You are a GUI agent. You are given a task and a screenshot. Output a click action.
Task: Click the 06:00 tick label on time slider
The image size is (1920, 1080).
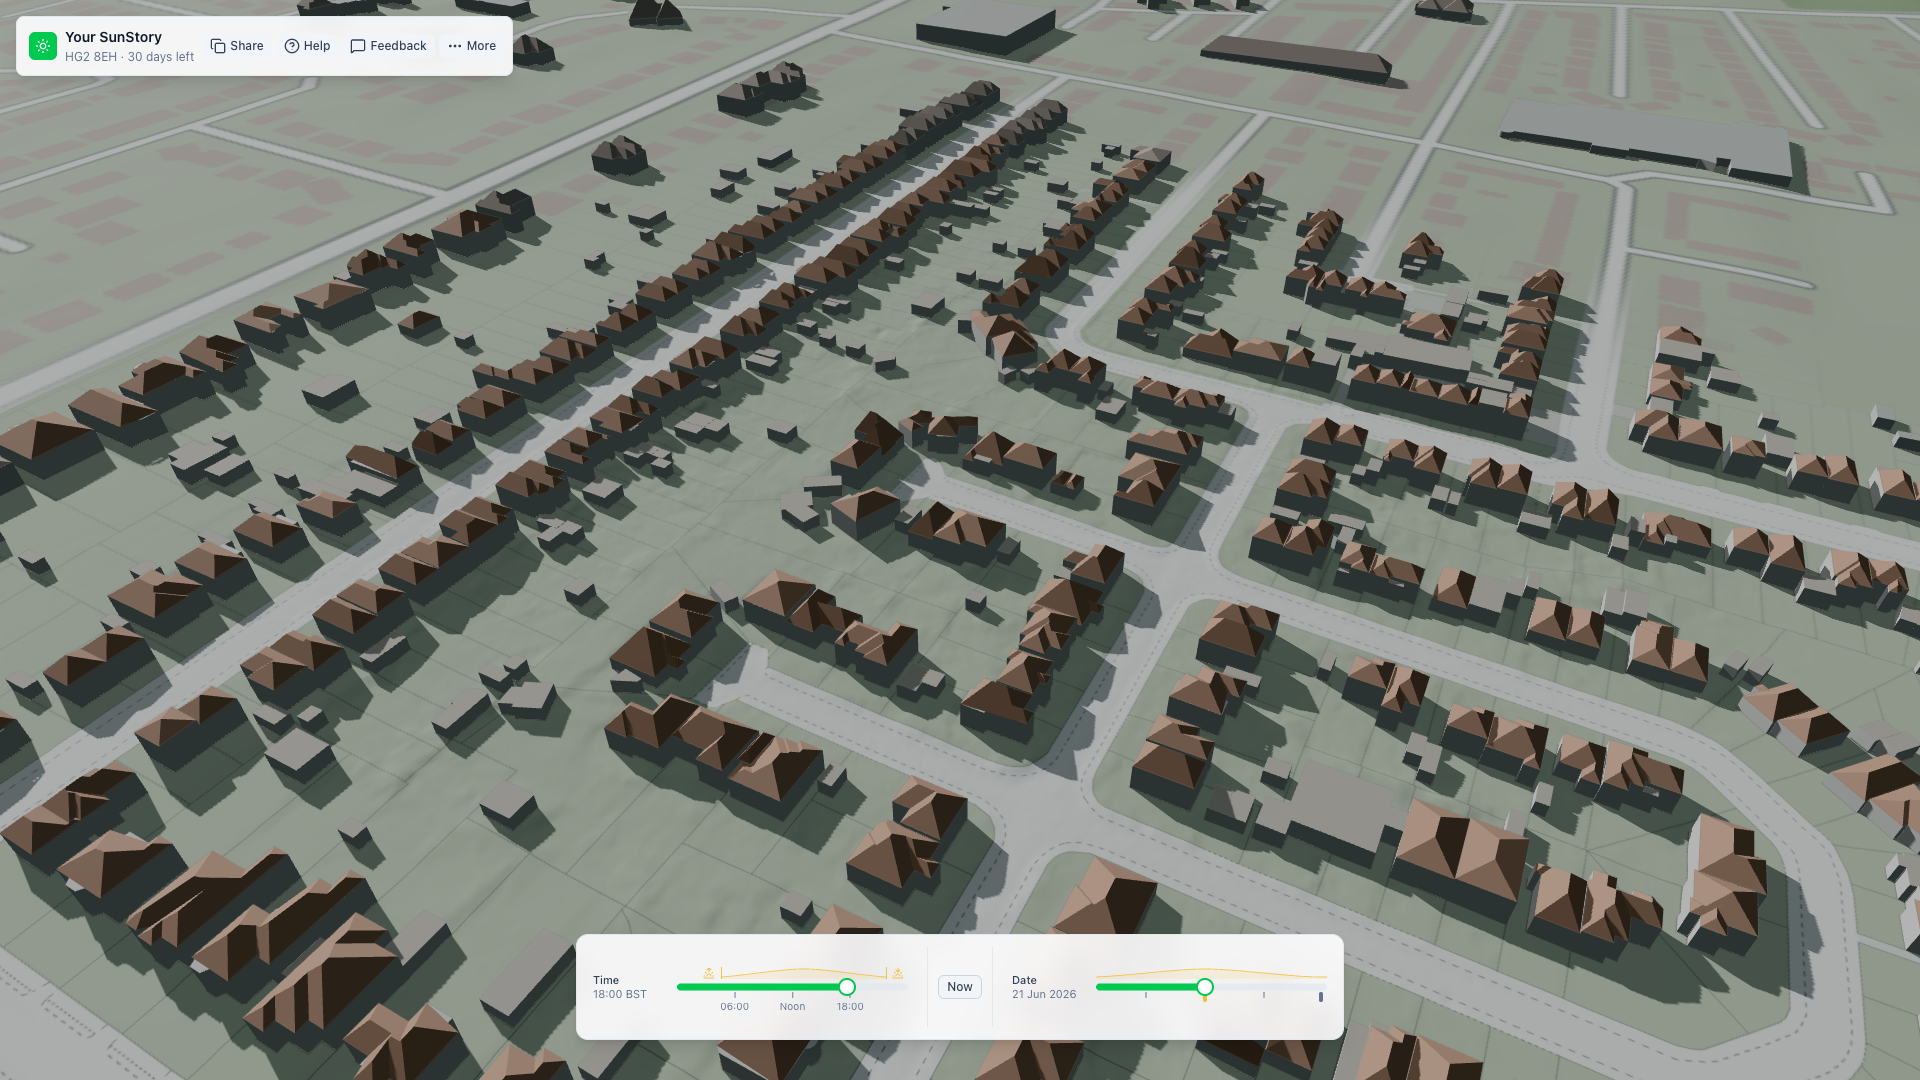[735, 1007]
